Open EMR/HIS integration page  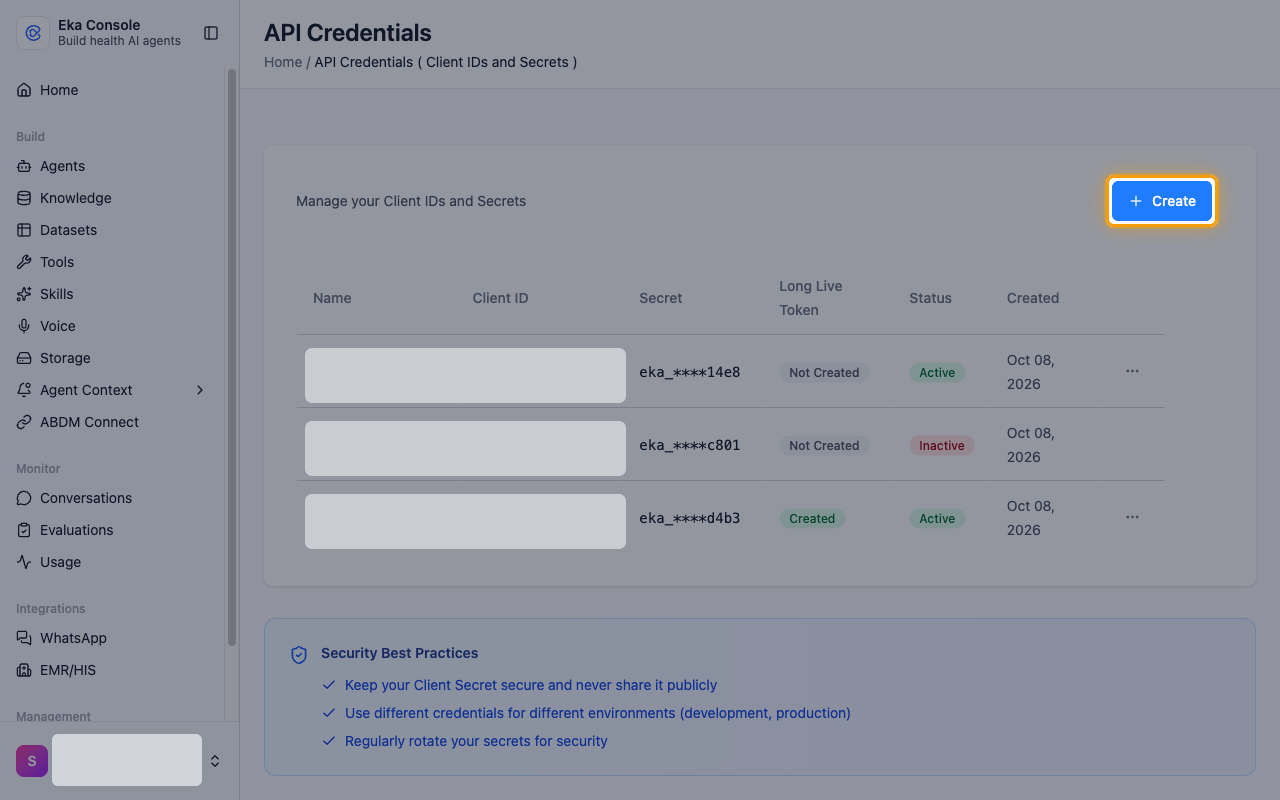(x=112, y=670)
